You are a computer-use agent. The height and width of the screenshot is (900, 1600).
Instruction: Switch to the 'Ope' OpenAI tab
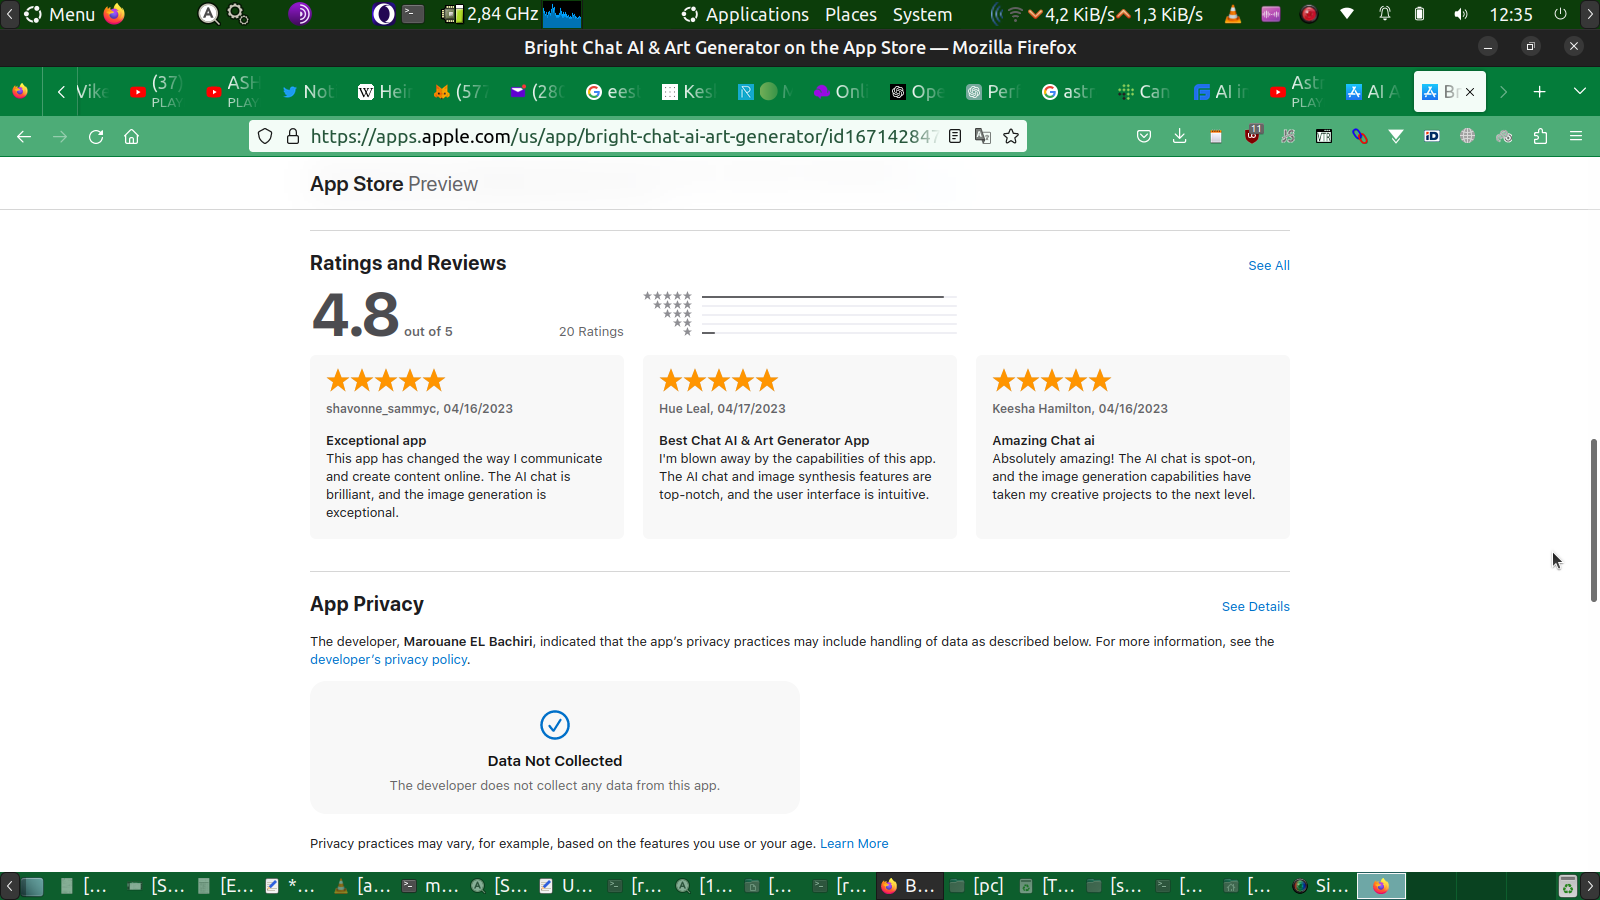[x=916, y=92]
